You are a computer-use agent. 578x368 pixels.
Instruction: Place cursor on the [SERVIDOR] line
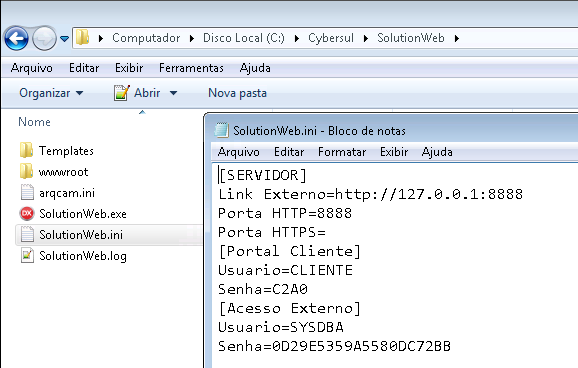coord(262,175)
